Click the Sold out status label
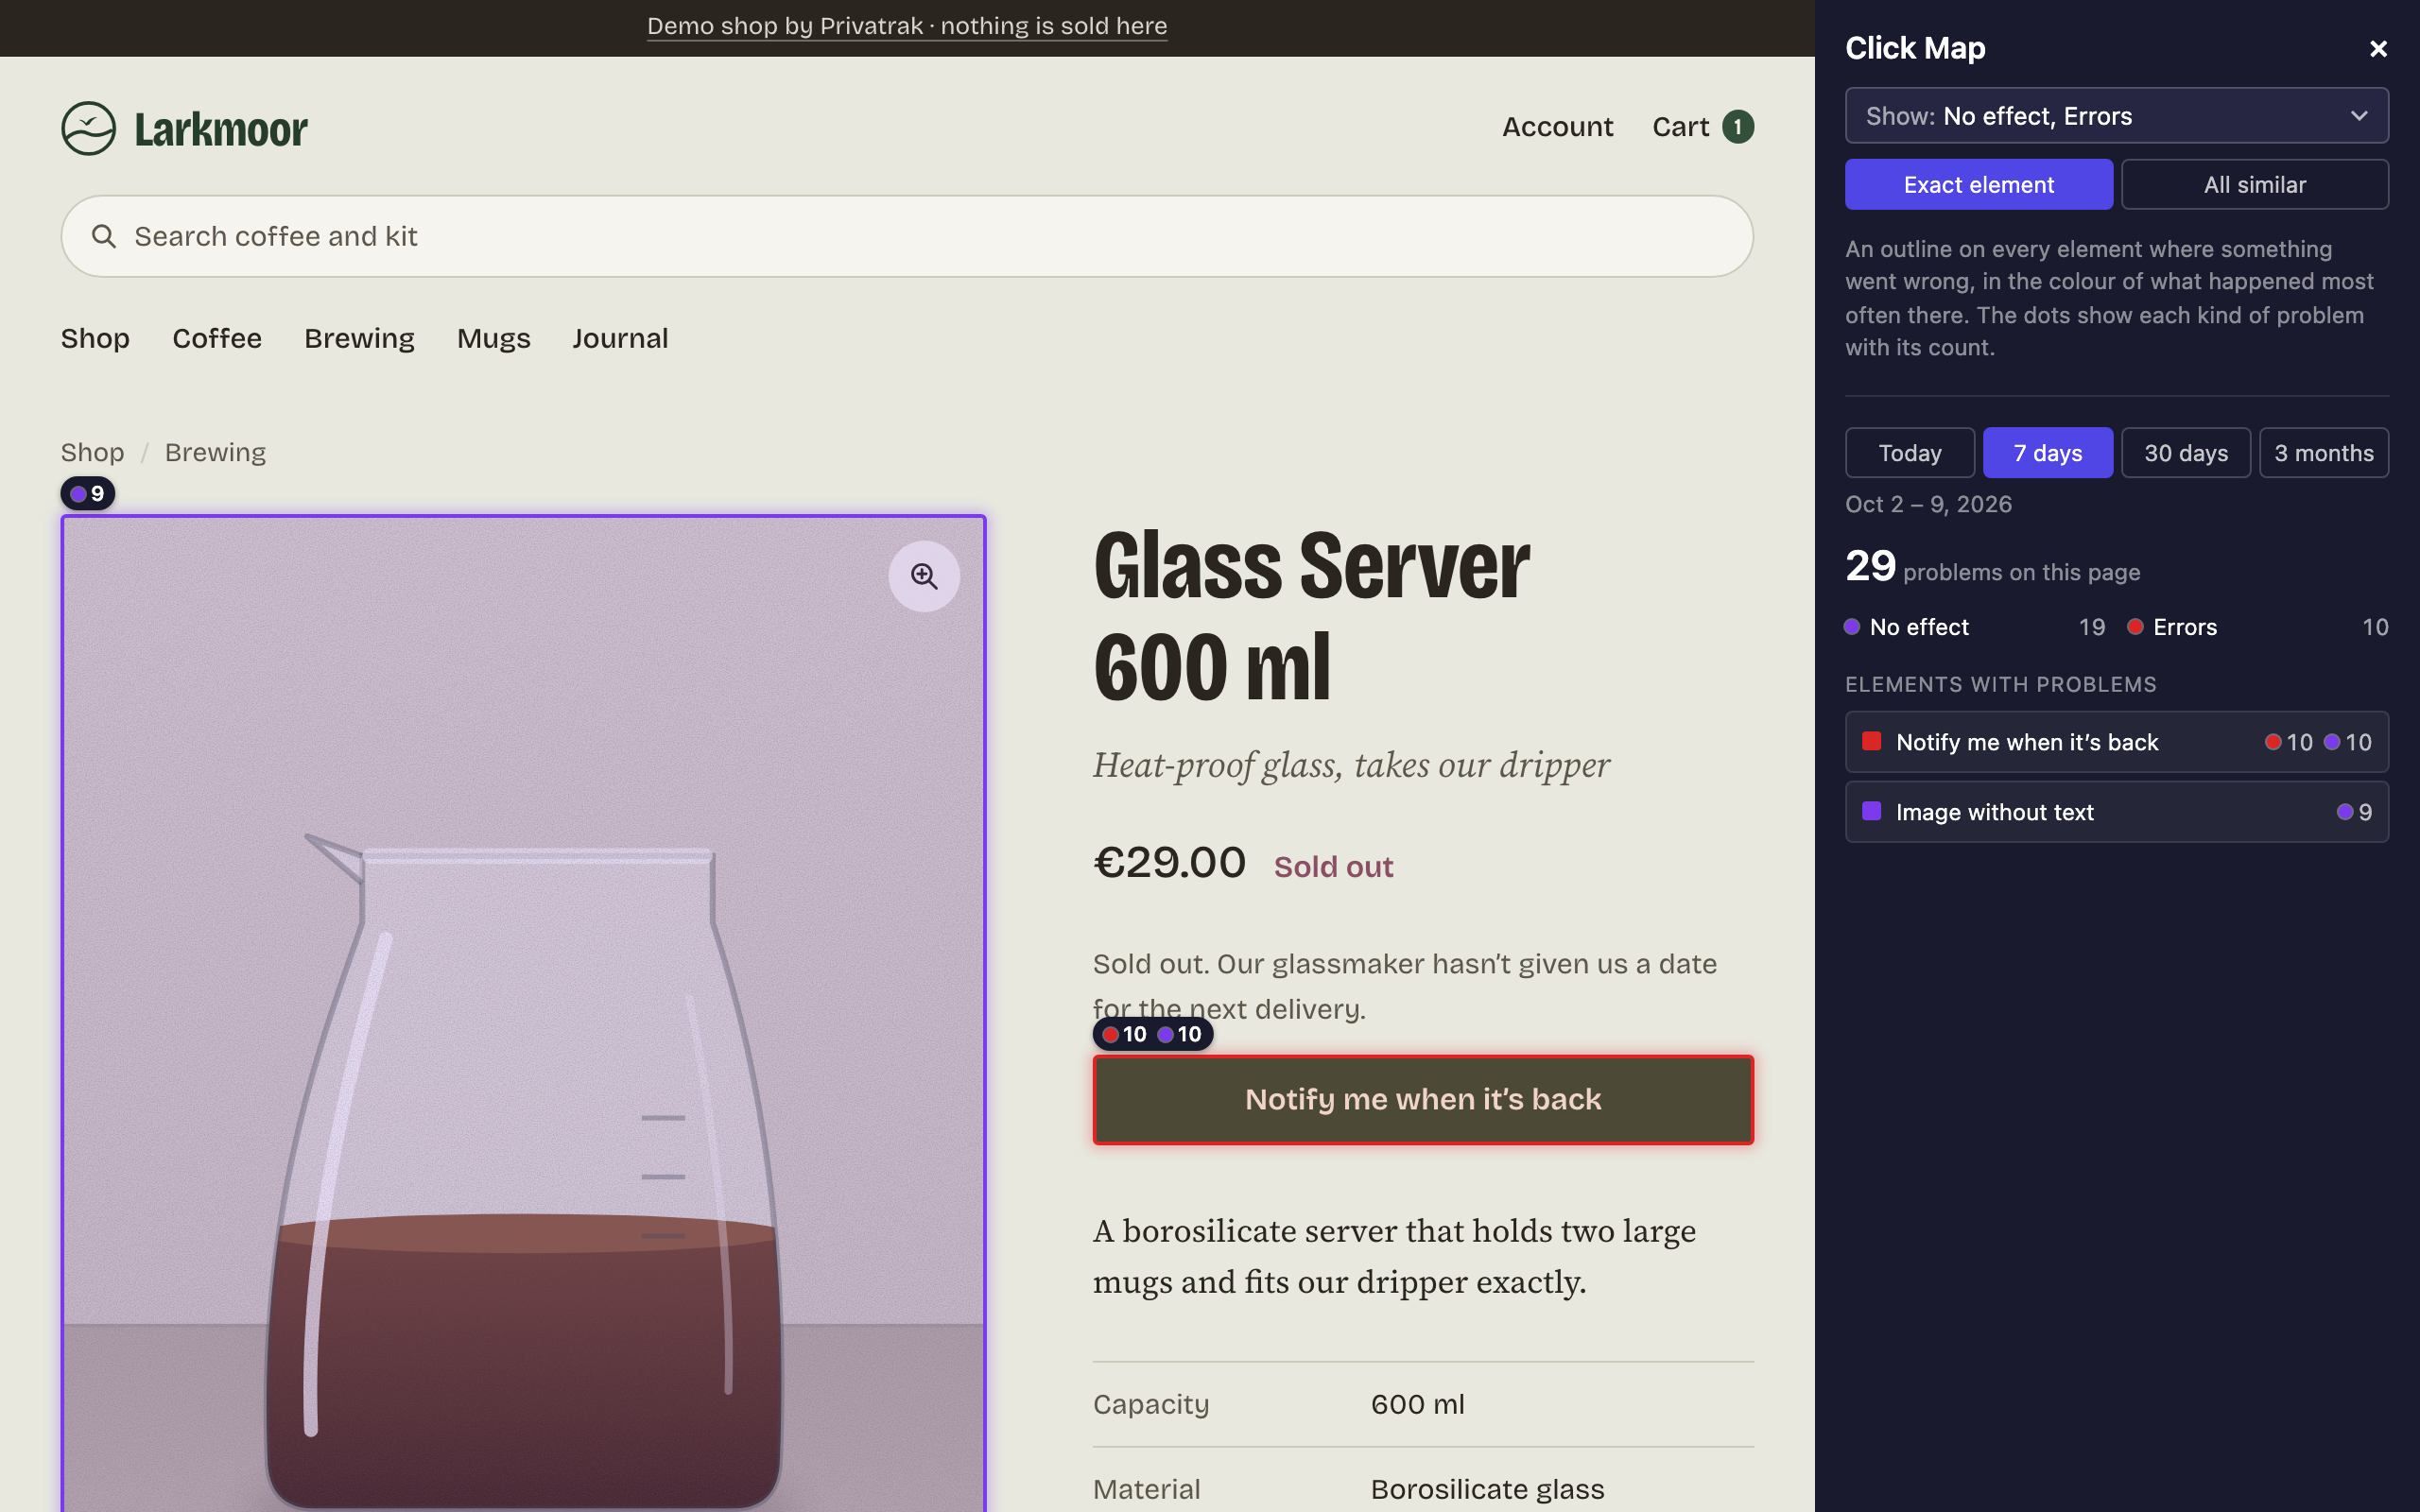2420x1512 pixels. point(1333,866)
